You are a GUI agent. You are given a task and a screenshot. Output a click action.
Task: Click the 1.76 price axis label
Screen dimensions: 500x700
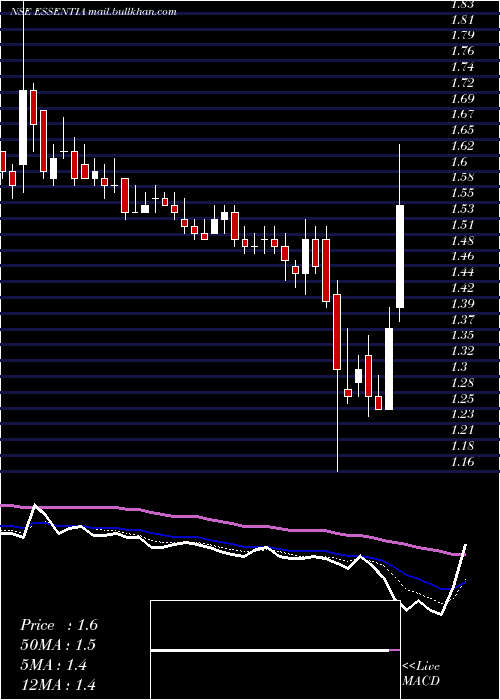coord(462,51)
